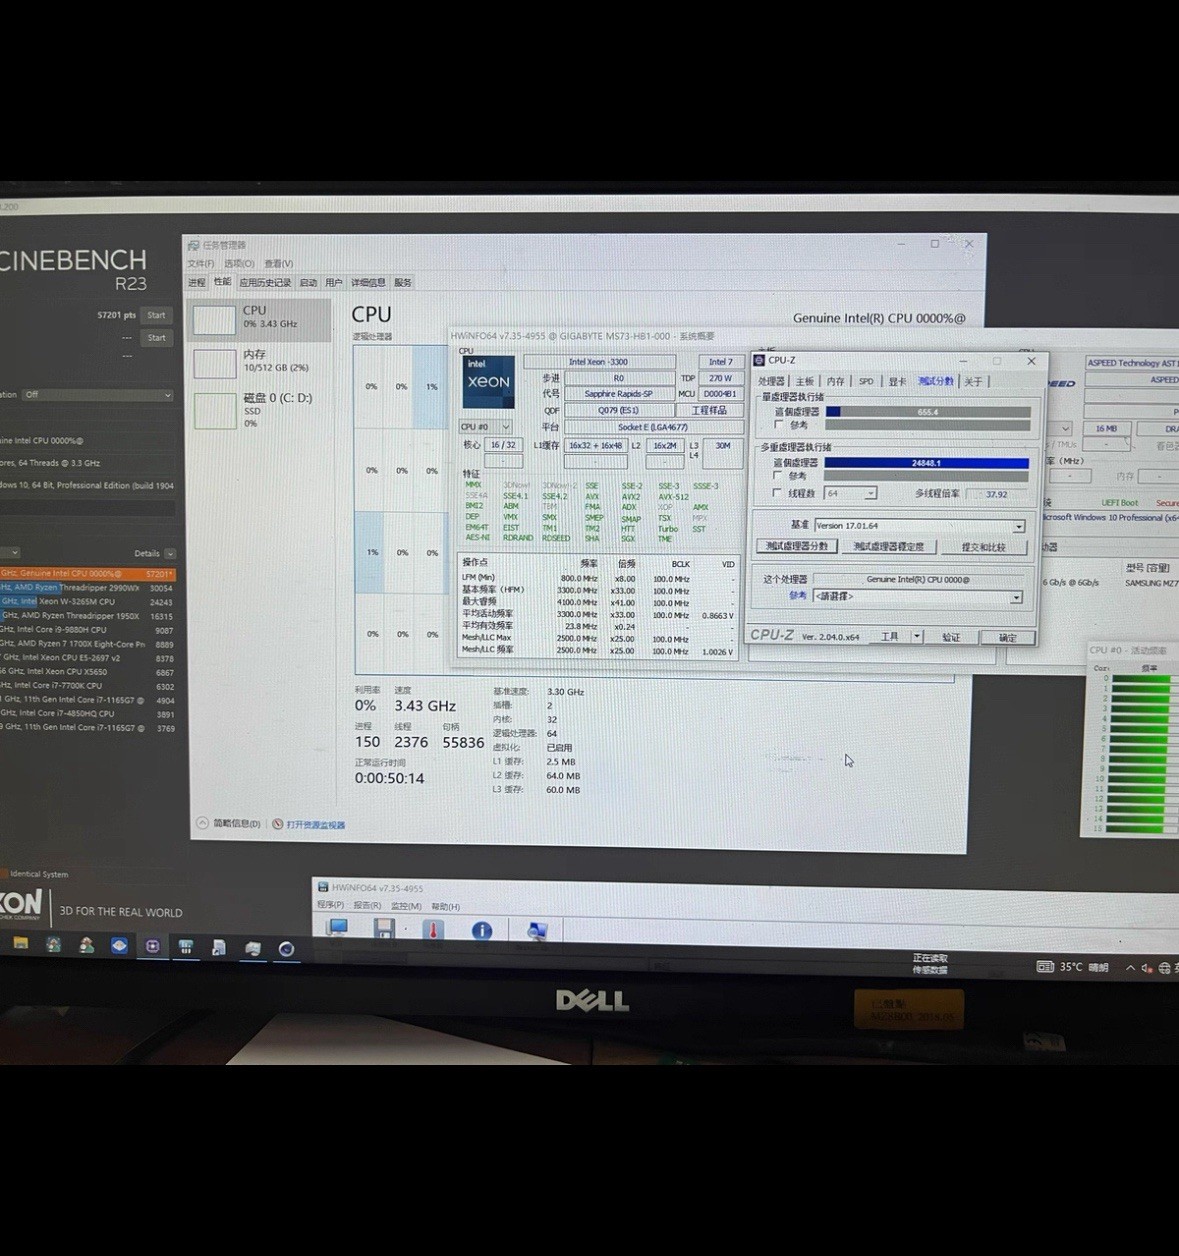Click keyboard icon in system tray
Viewport: 1179px width, 1256px height.
point(1045,967)
